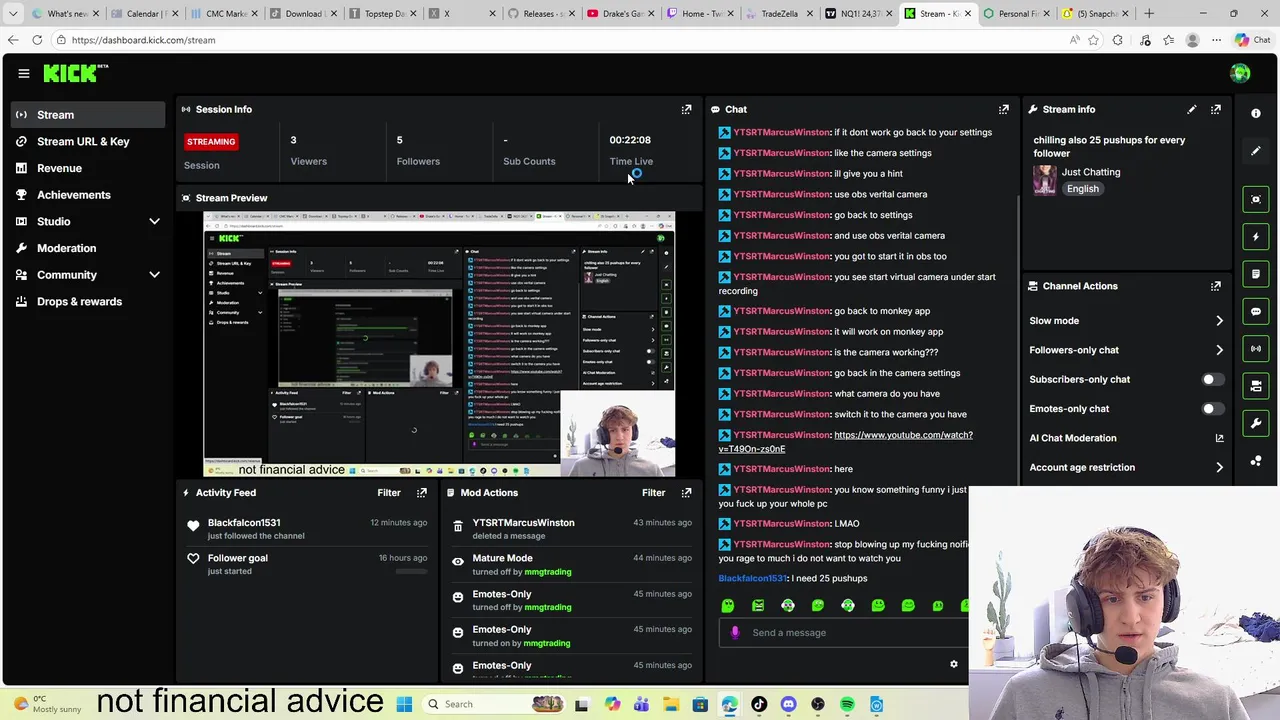
Task: Click the KICK logo
Action: click(77, 73)
